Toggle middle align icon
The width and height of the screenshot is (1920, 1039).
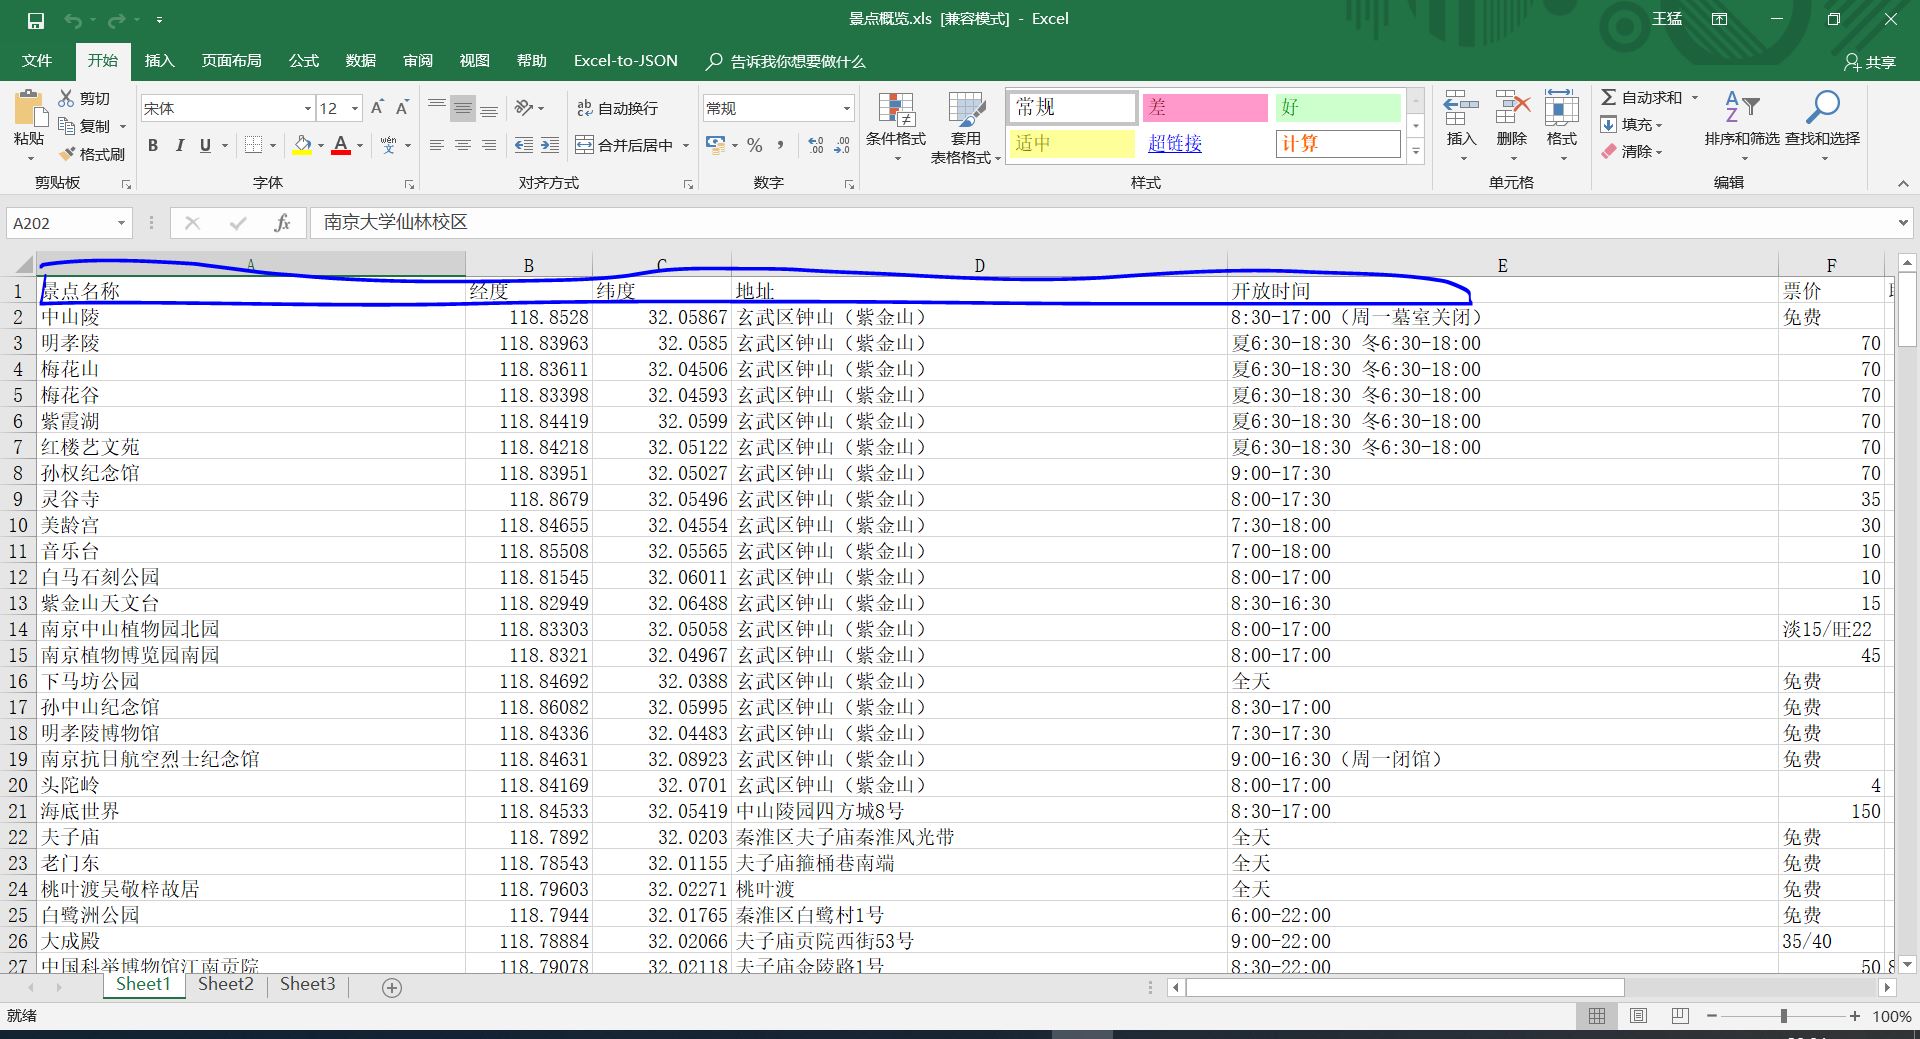tap(463, 108)
